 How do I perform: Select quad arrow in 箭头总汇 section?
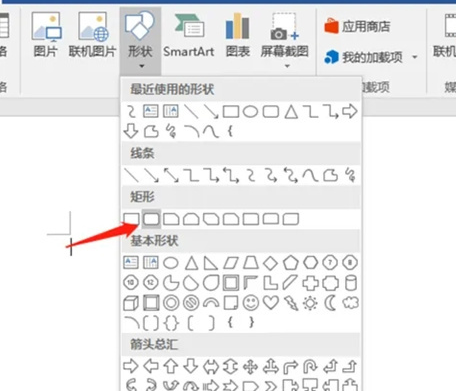coord(250,367)
